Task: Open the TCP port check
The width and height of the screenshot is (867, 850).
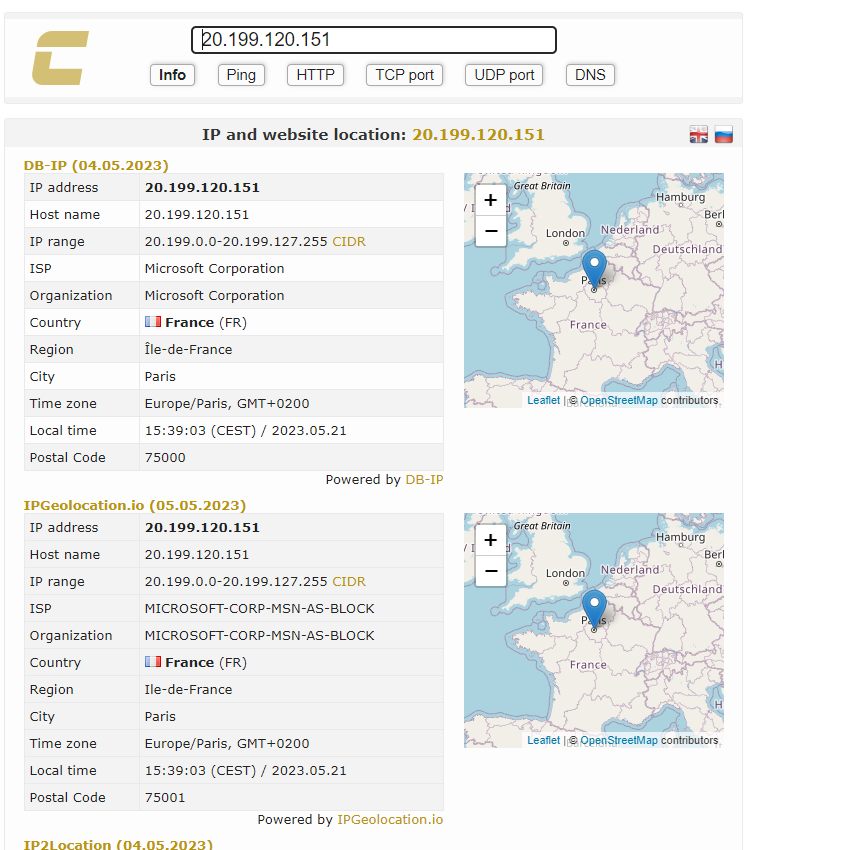Action: point(404,75)
